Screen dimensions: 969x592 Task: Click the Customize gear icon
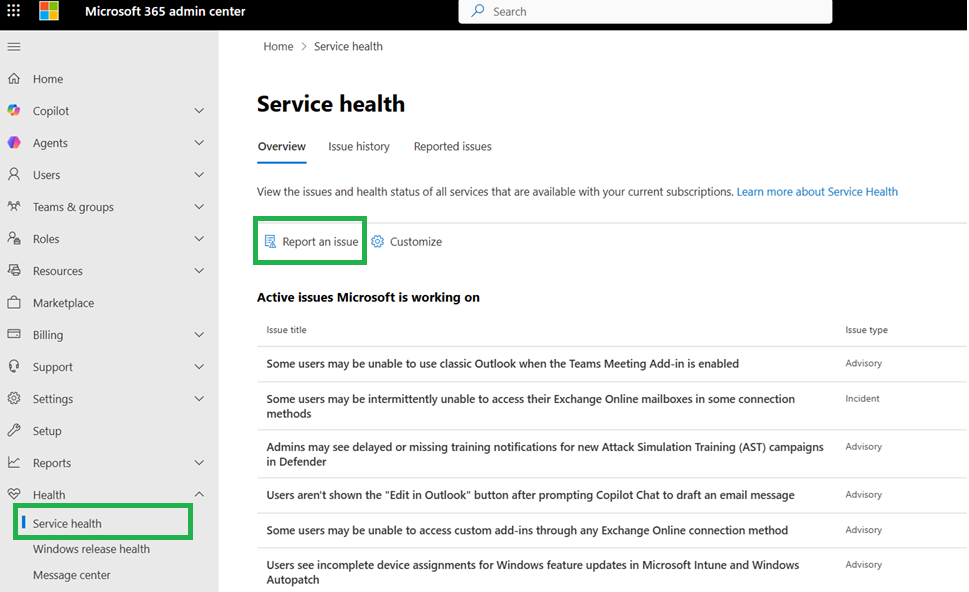coord(378,242)
